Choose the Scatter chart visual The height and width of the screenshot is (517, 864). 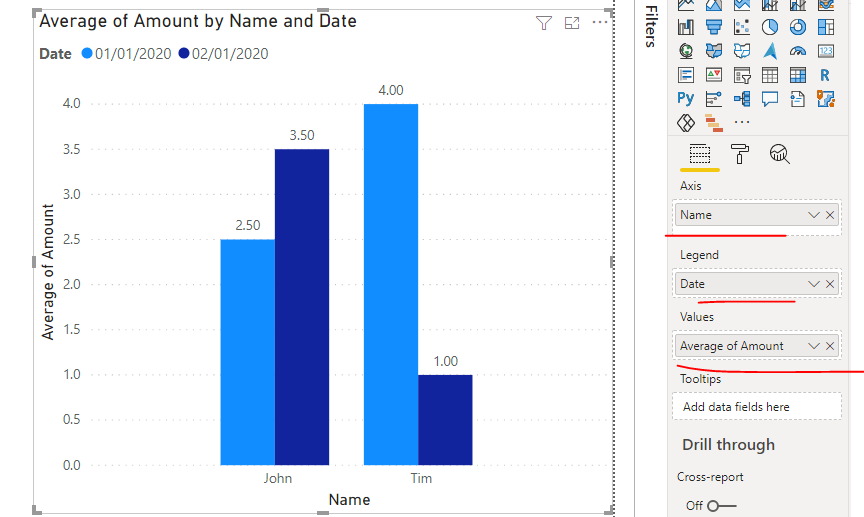[742, 27]
